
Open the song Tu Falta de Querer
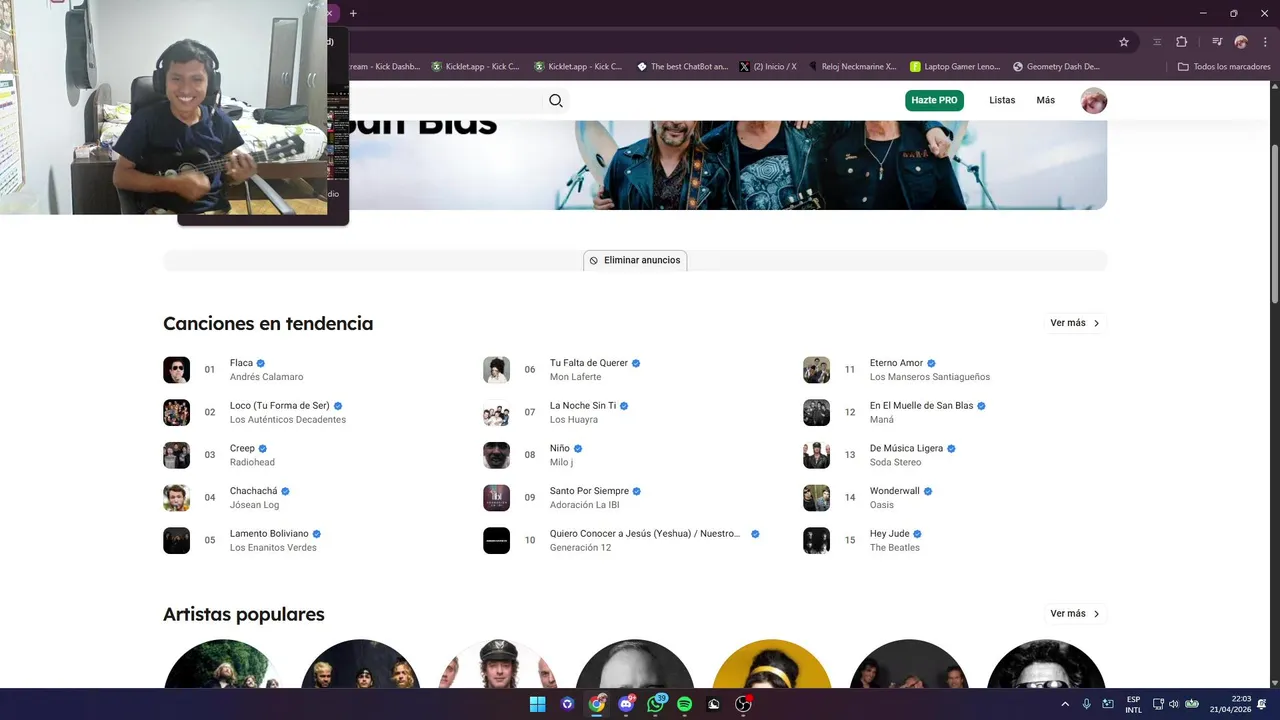click(588, 363)
